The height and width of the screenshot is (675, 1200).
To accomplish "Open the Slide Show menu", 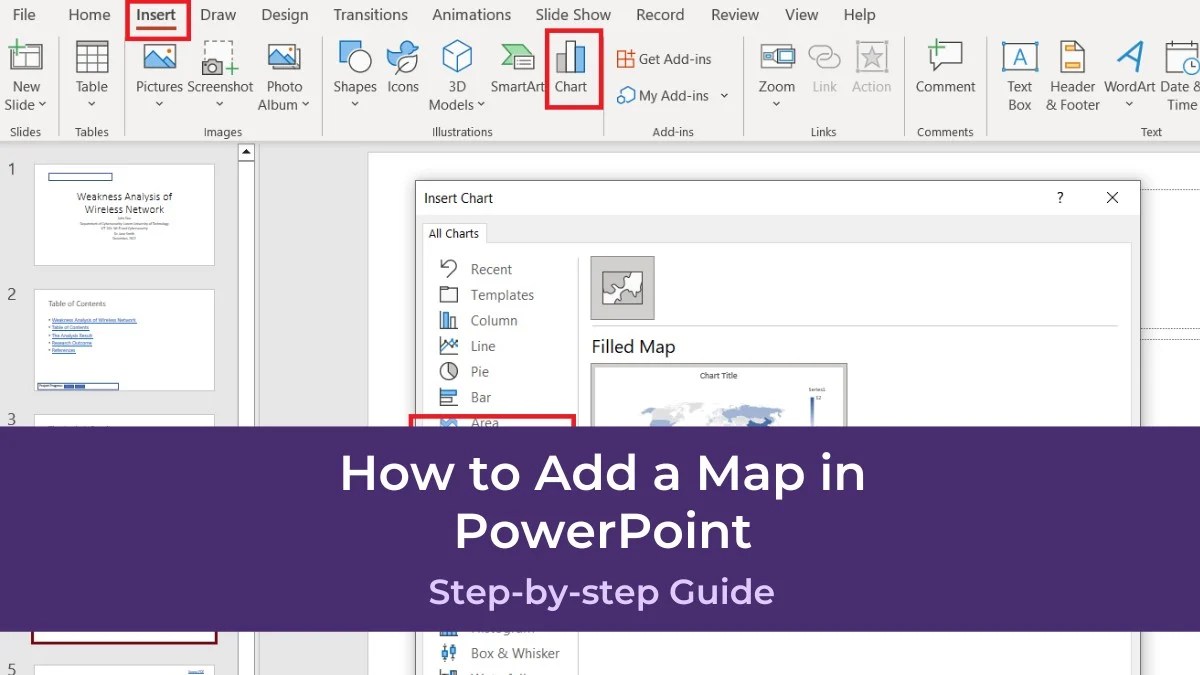I will (572, 14).
